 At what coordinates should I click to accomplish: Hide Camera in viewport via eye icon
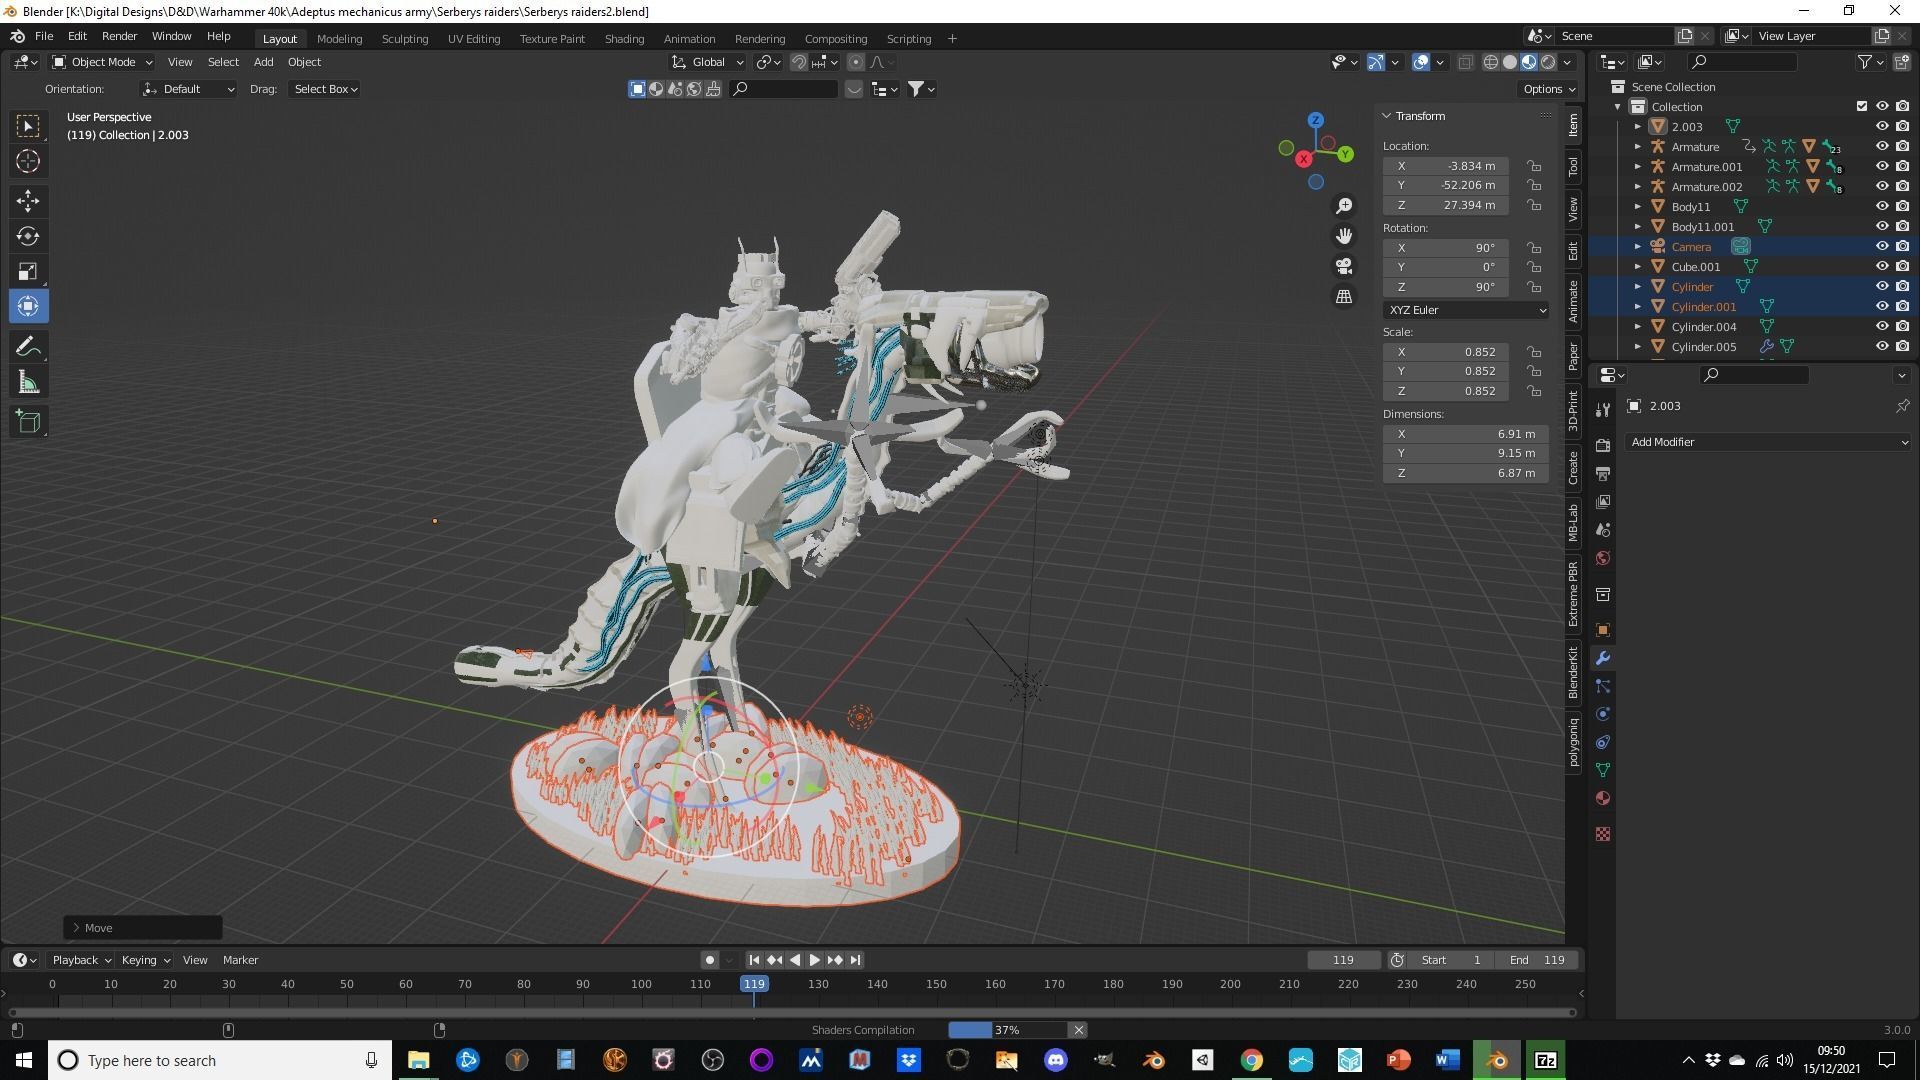[1882, 246]
